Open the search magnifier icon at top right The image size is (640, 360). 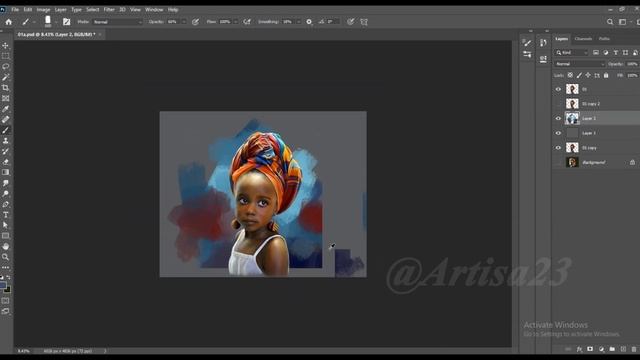click(x=610, y=22)
